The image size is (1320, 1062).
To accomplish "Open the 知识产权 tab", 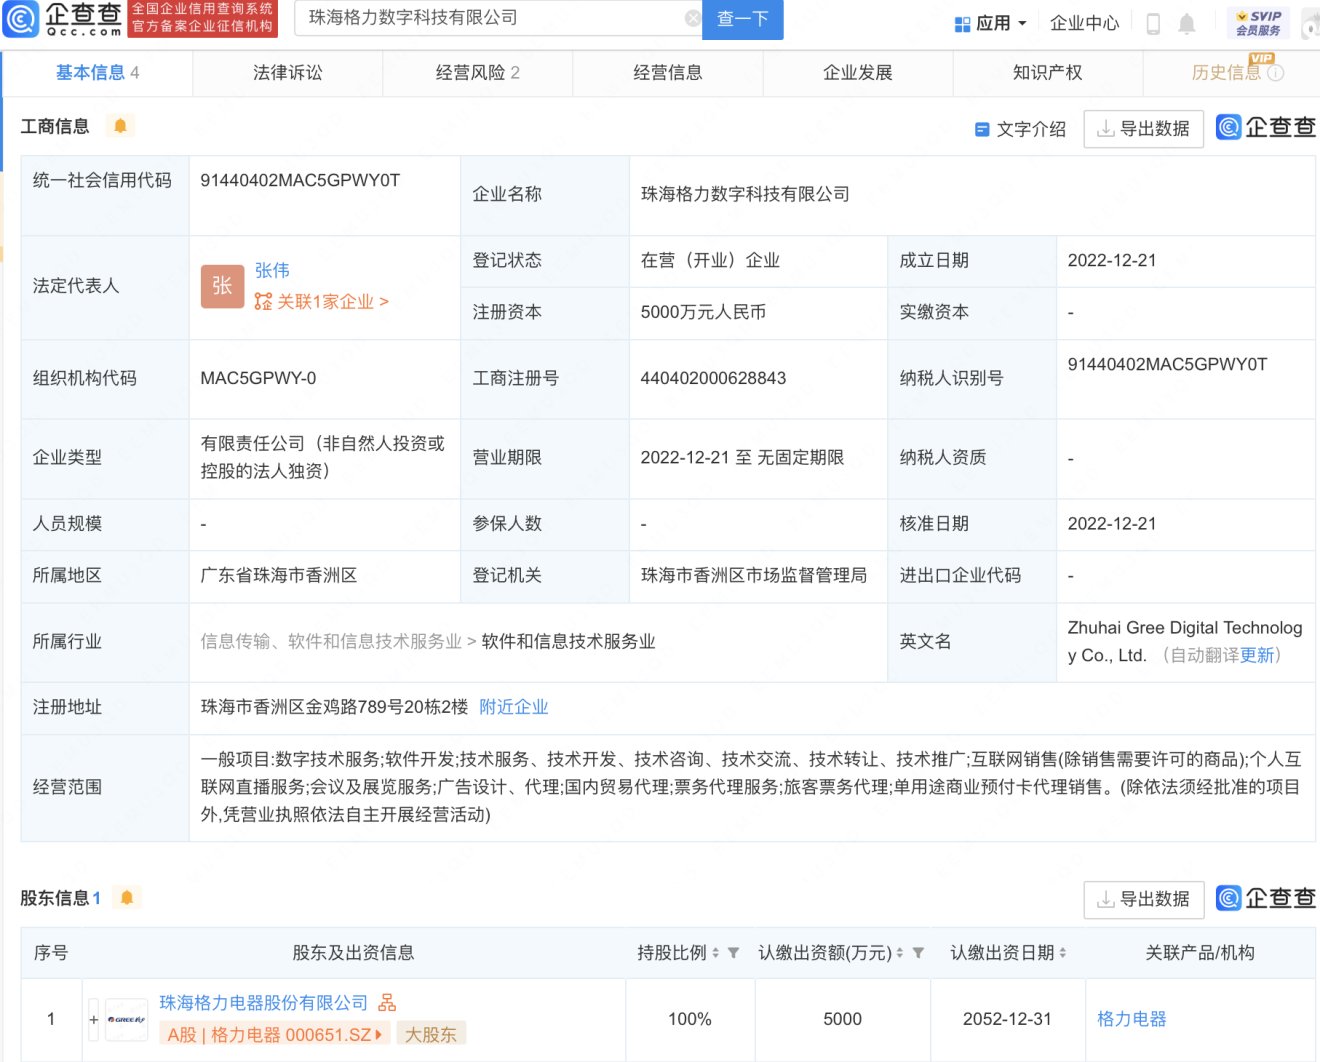I will [x=1047, y=73].
